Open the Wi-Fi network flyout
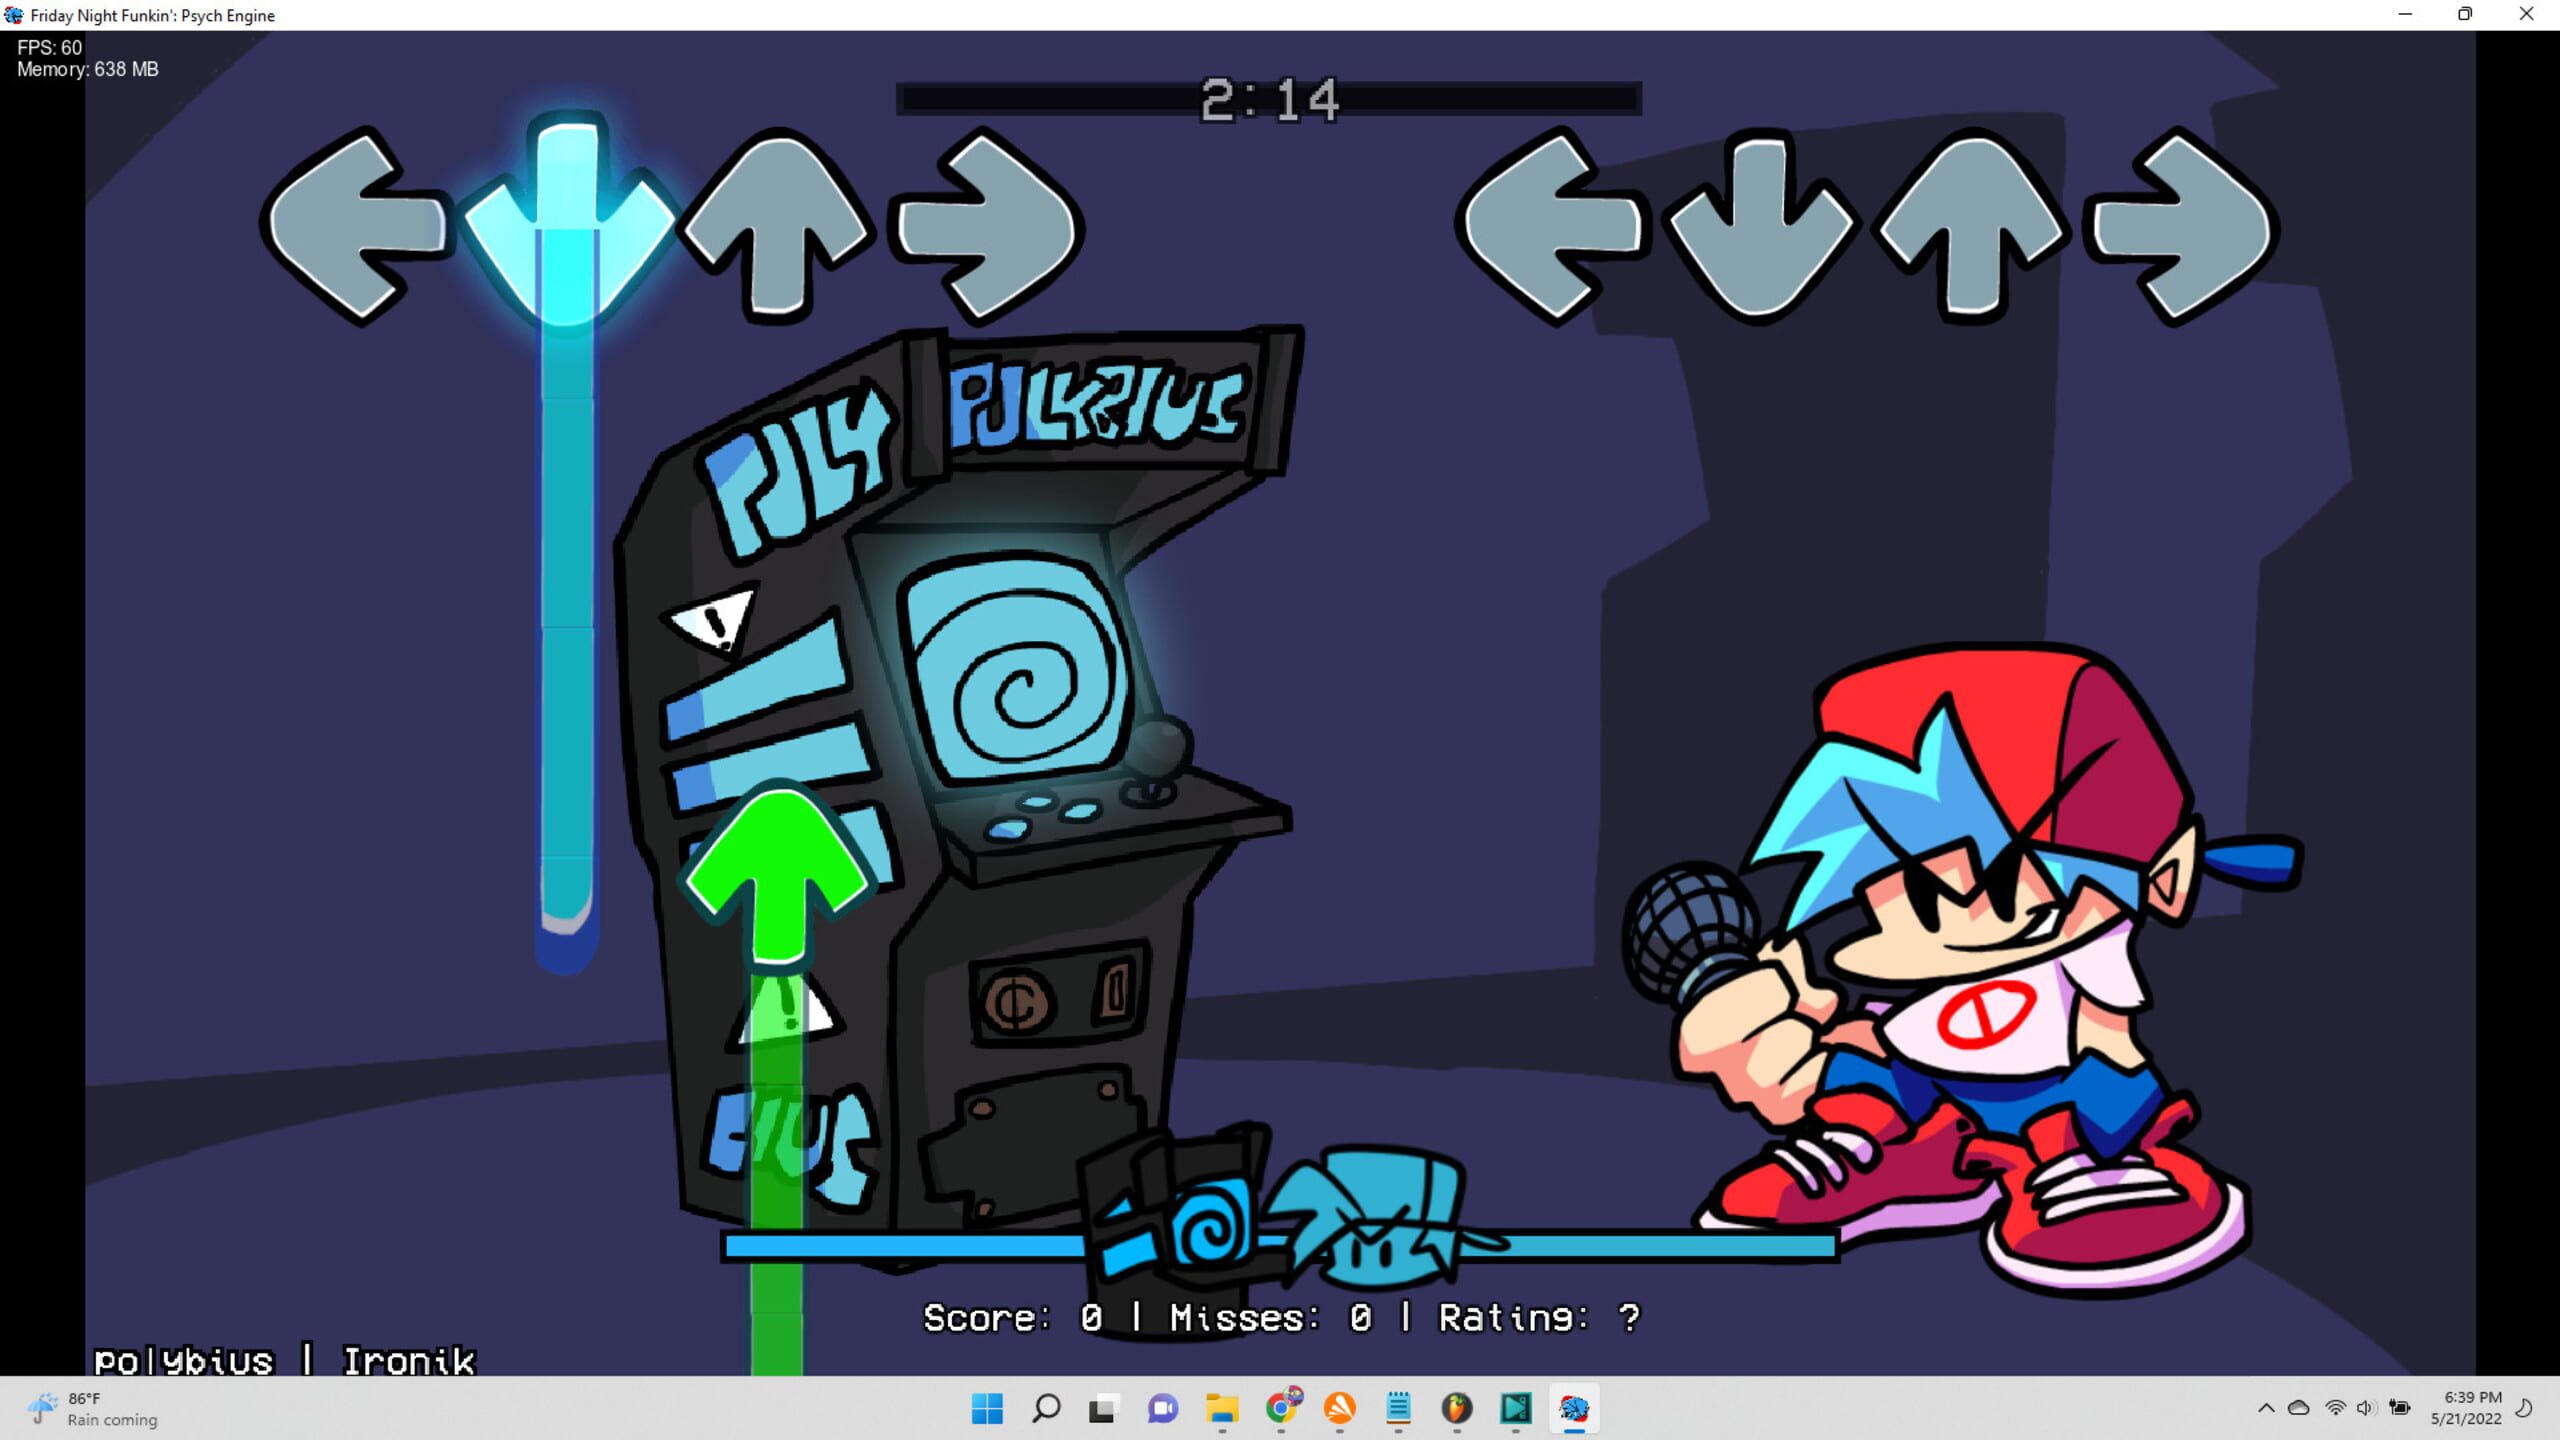This screenshot has height=1440, width=2560. click(x=2337, y=1410)
